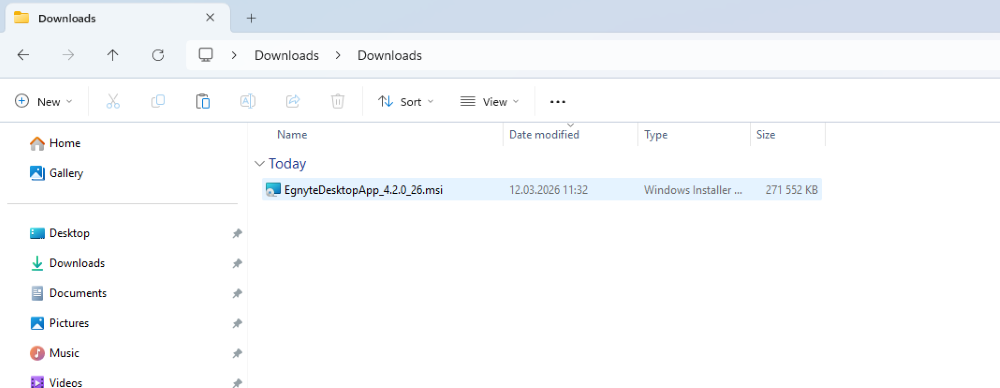Go back with the left arrow
Image resolution: width=1000 pixels, height=388 pixels.
tap(23, 56)
